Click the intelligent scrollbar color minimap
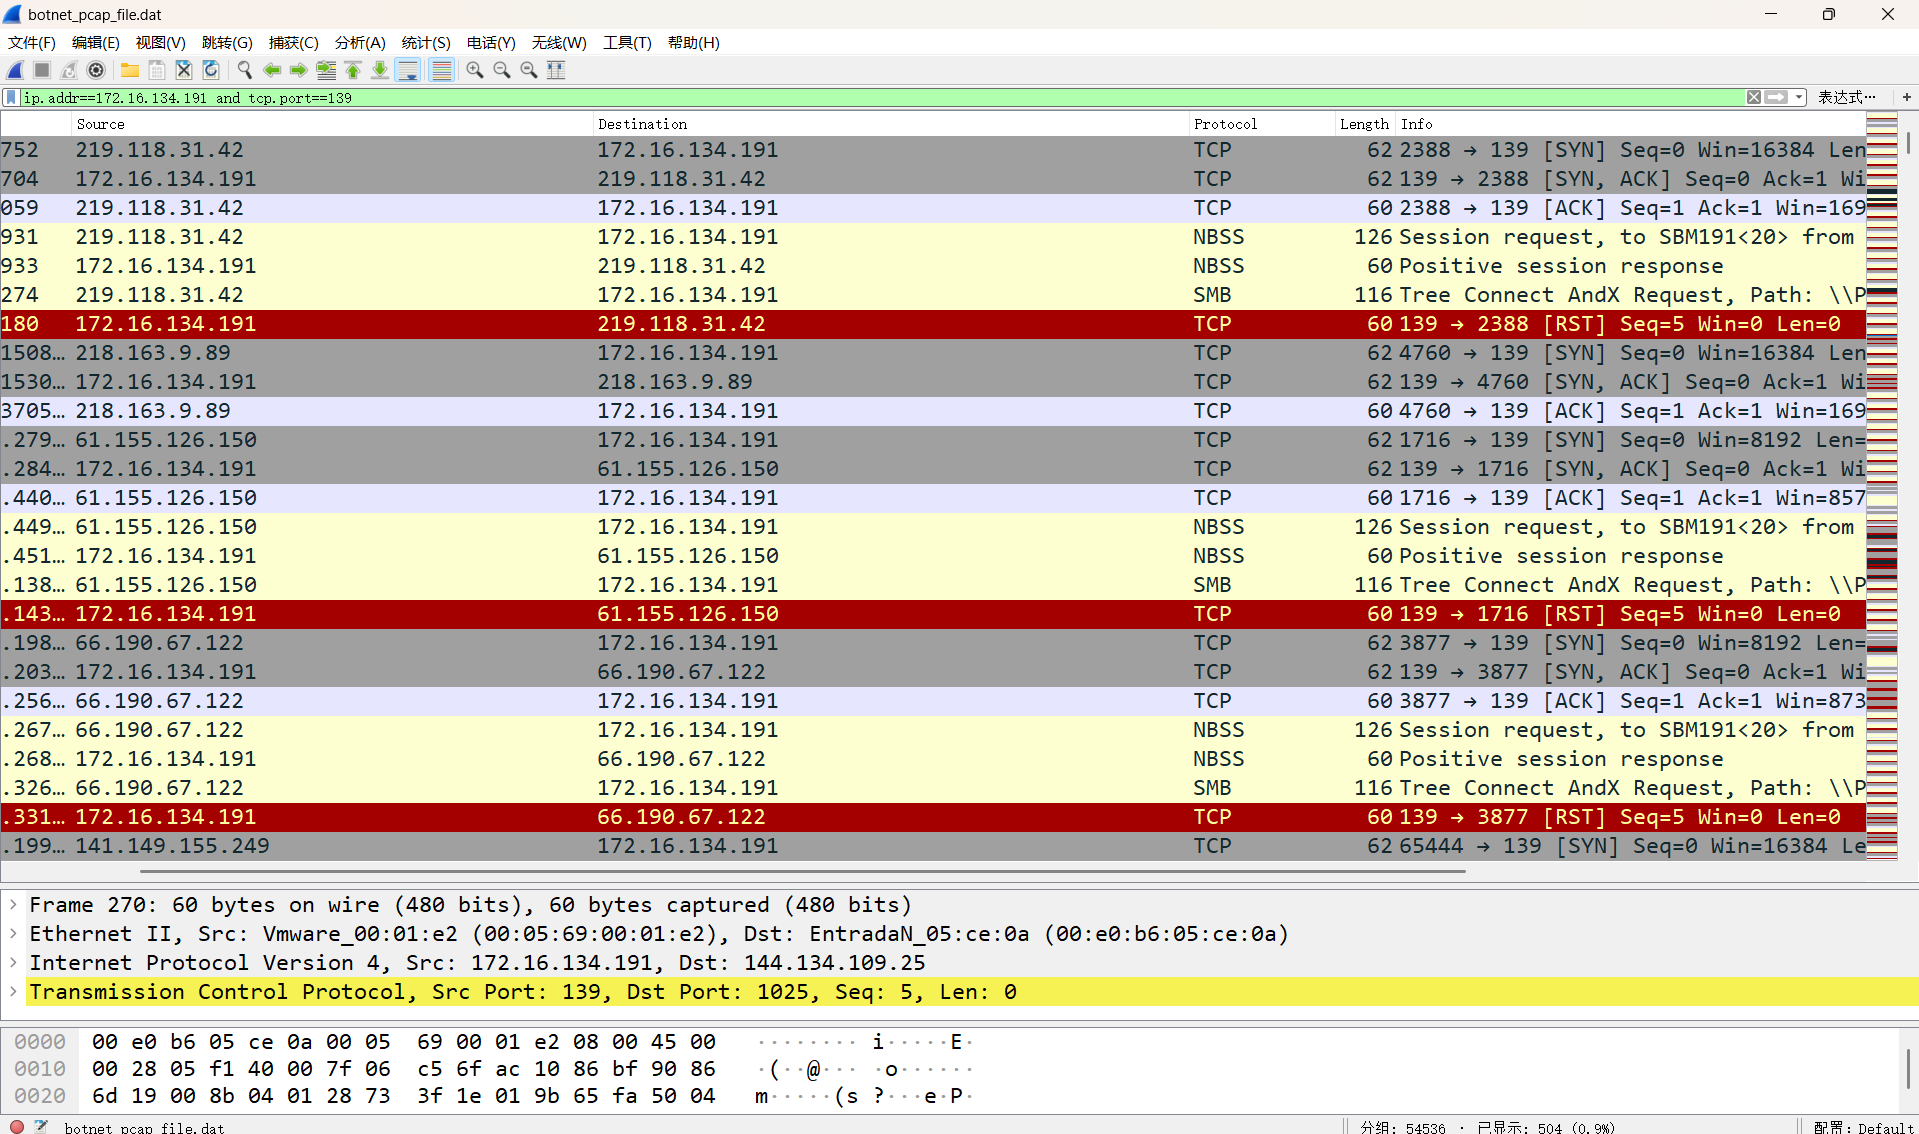 coord(1881,487)
